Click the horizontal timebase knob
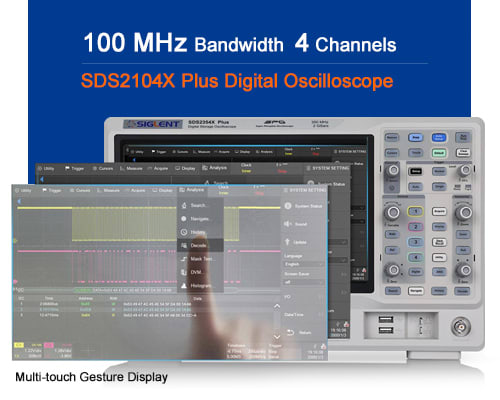Image resolution: width=500 pixels, height=400 pixels. [464, 212]
